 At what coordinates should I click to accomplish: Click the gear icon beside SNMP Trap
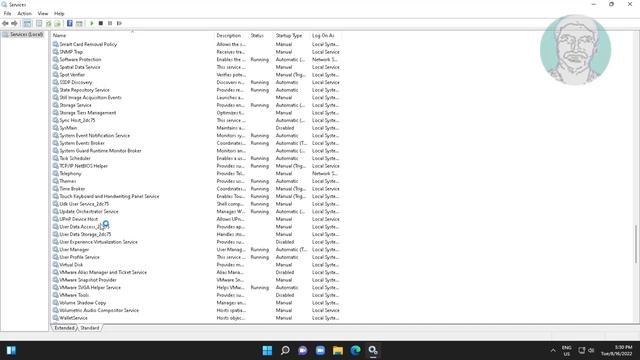tap(56, 52)
